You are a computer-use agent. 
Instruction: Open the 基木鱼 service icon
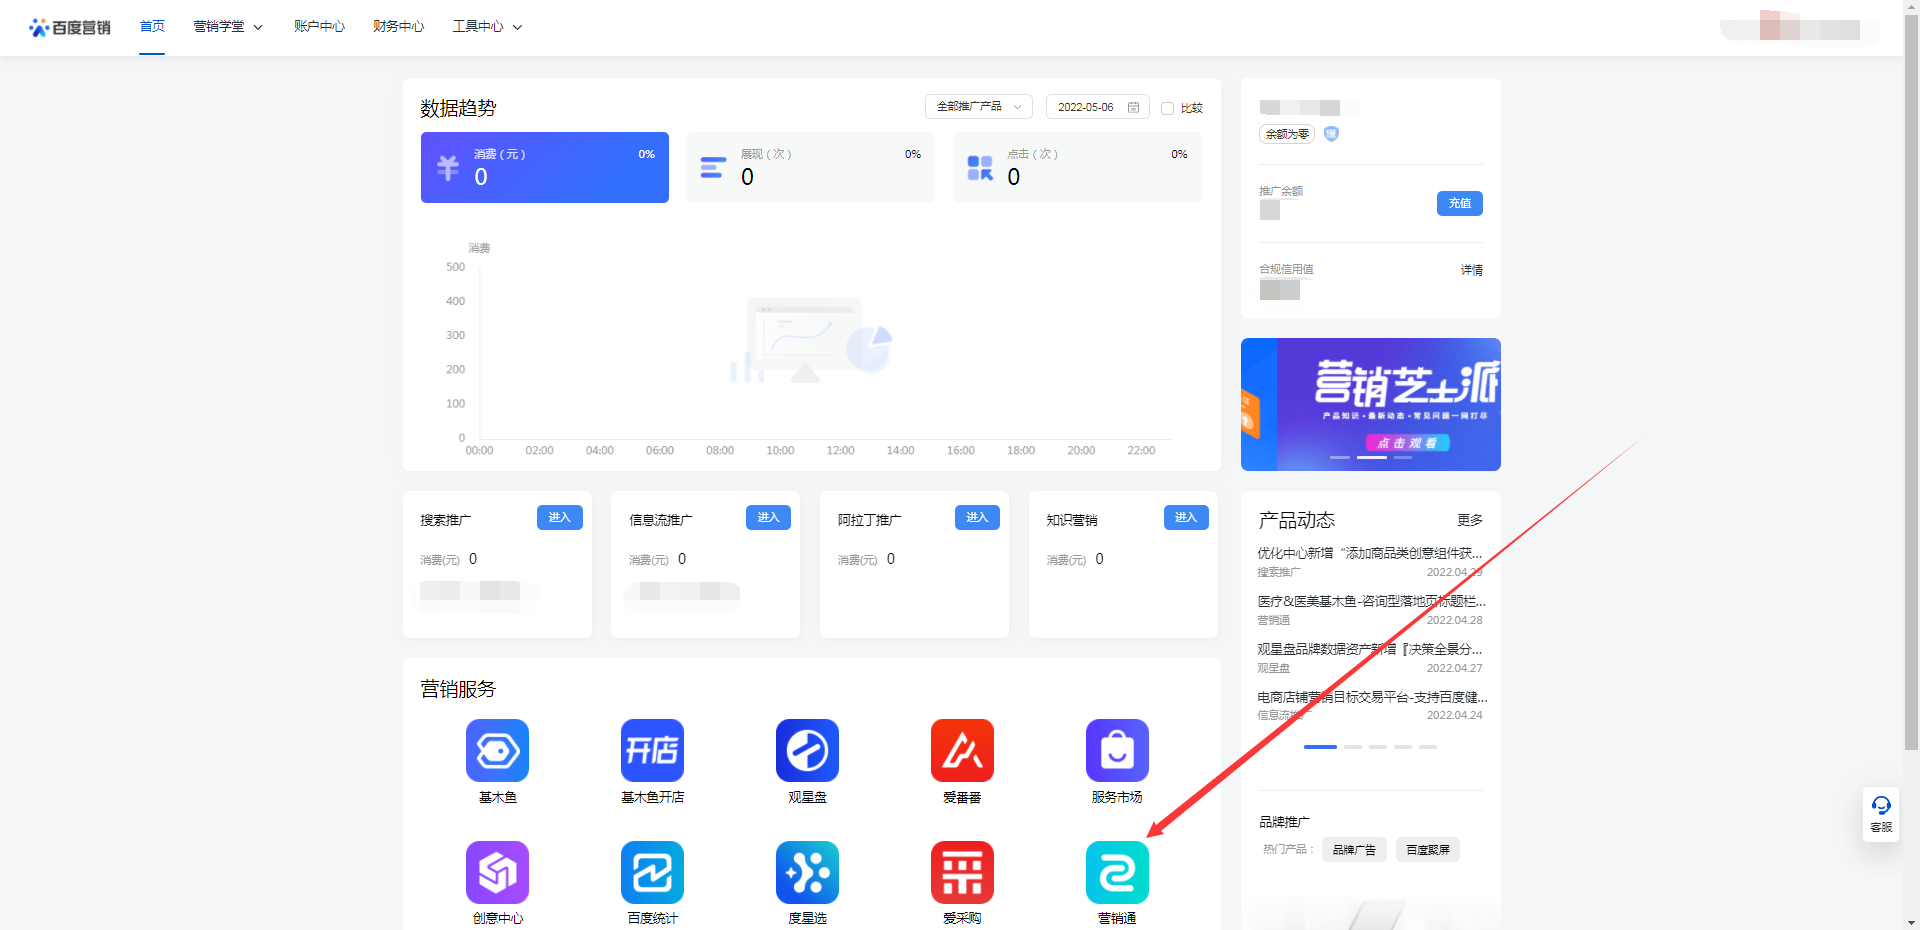coord(497,750)
